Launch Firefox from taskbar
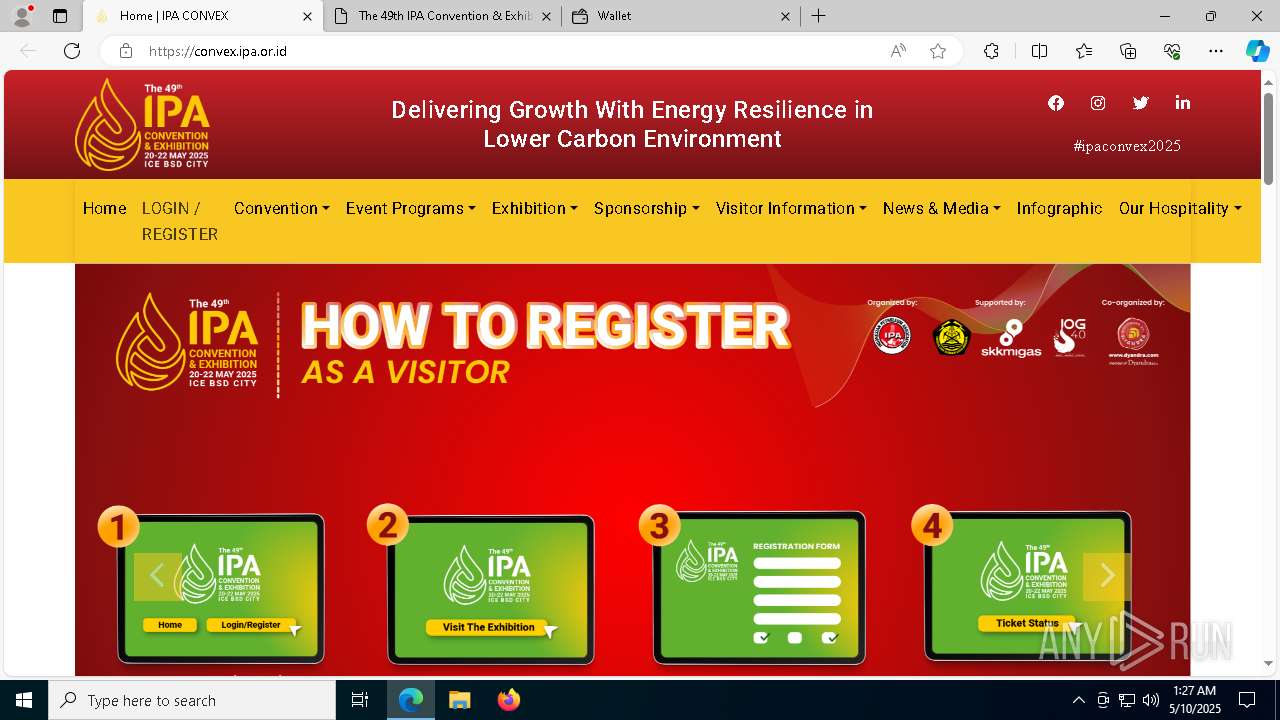This screenshot has height=720, width=1280. [508, 700]
